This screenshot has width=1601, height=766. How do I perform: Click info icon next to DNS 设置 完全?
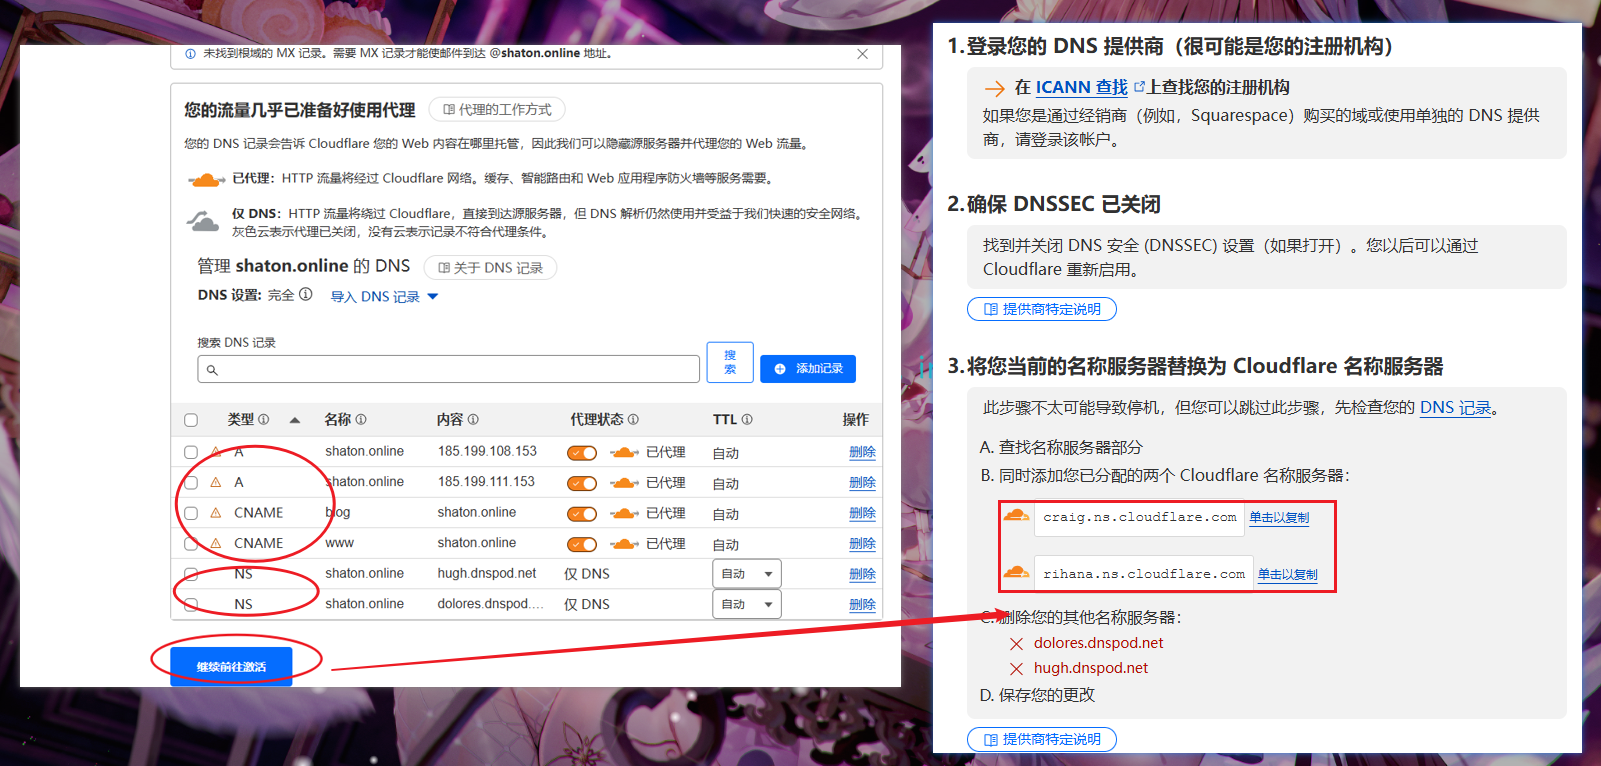tap(306, 295)
